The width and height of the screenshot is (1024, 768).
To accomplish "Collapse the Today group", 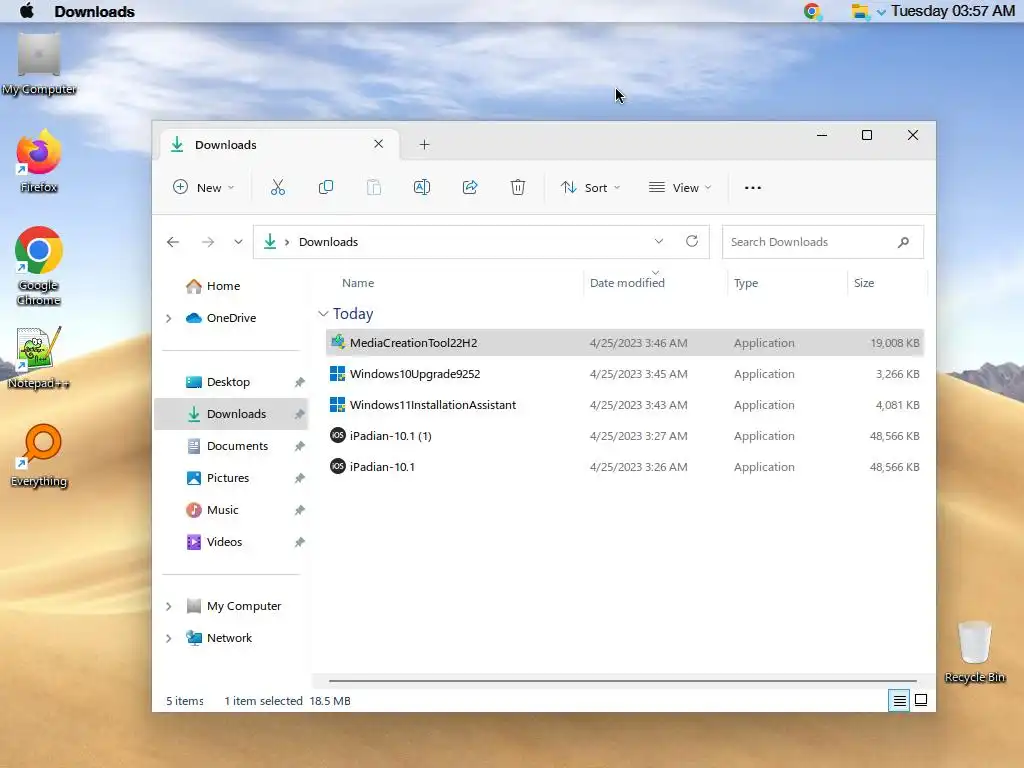I will [323, 314].
